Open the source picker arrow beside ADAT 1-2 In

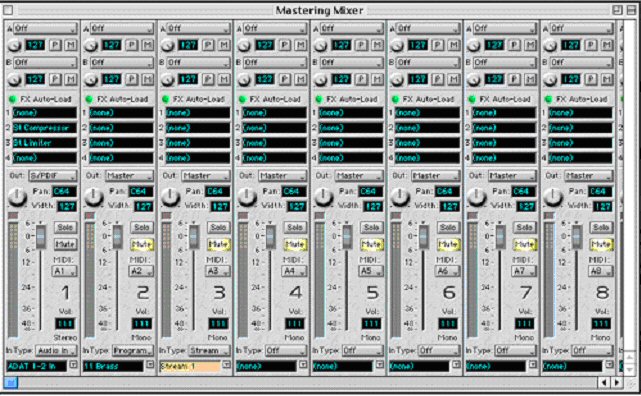(73, 364)
